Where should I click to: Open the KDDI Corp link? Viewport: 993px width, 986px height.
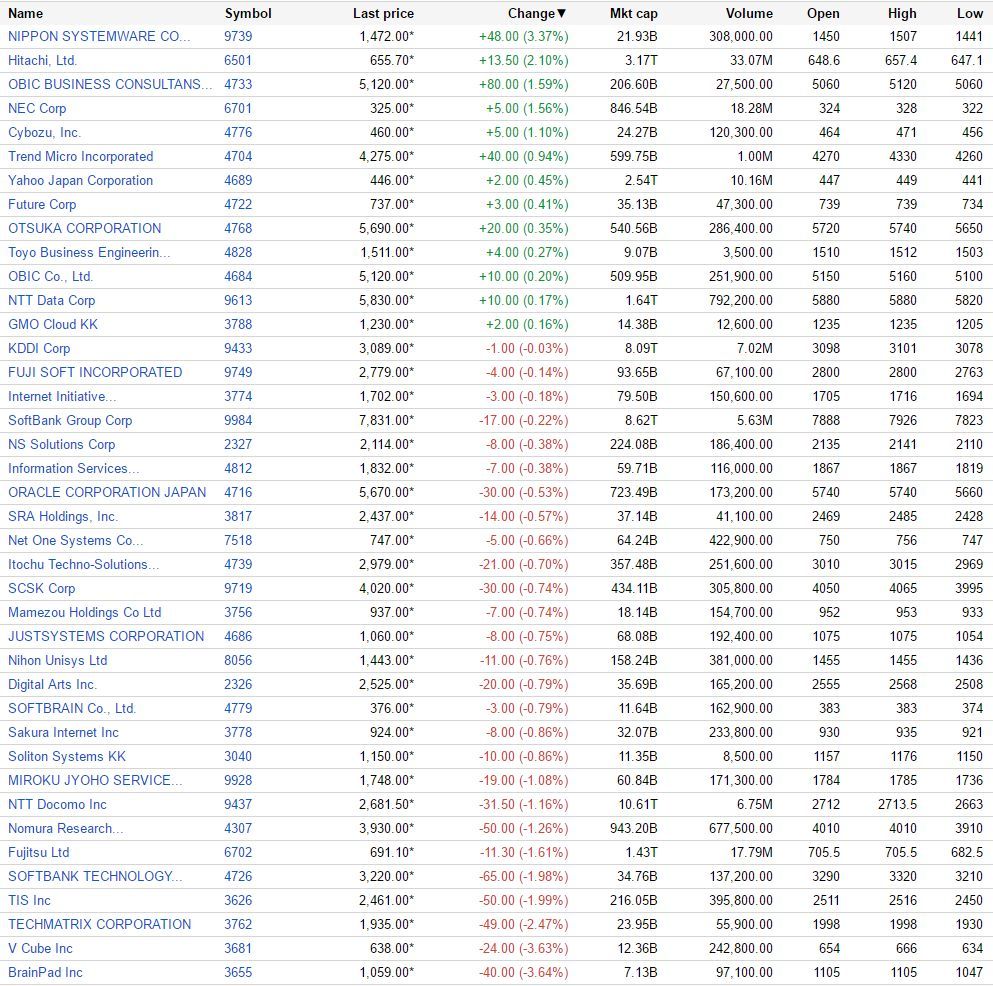point(39,349)
